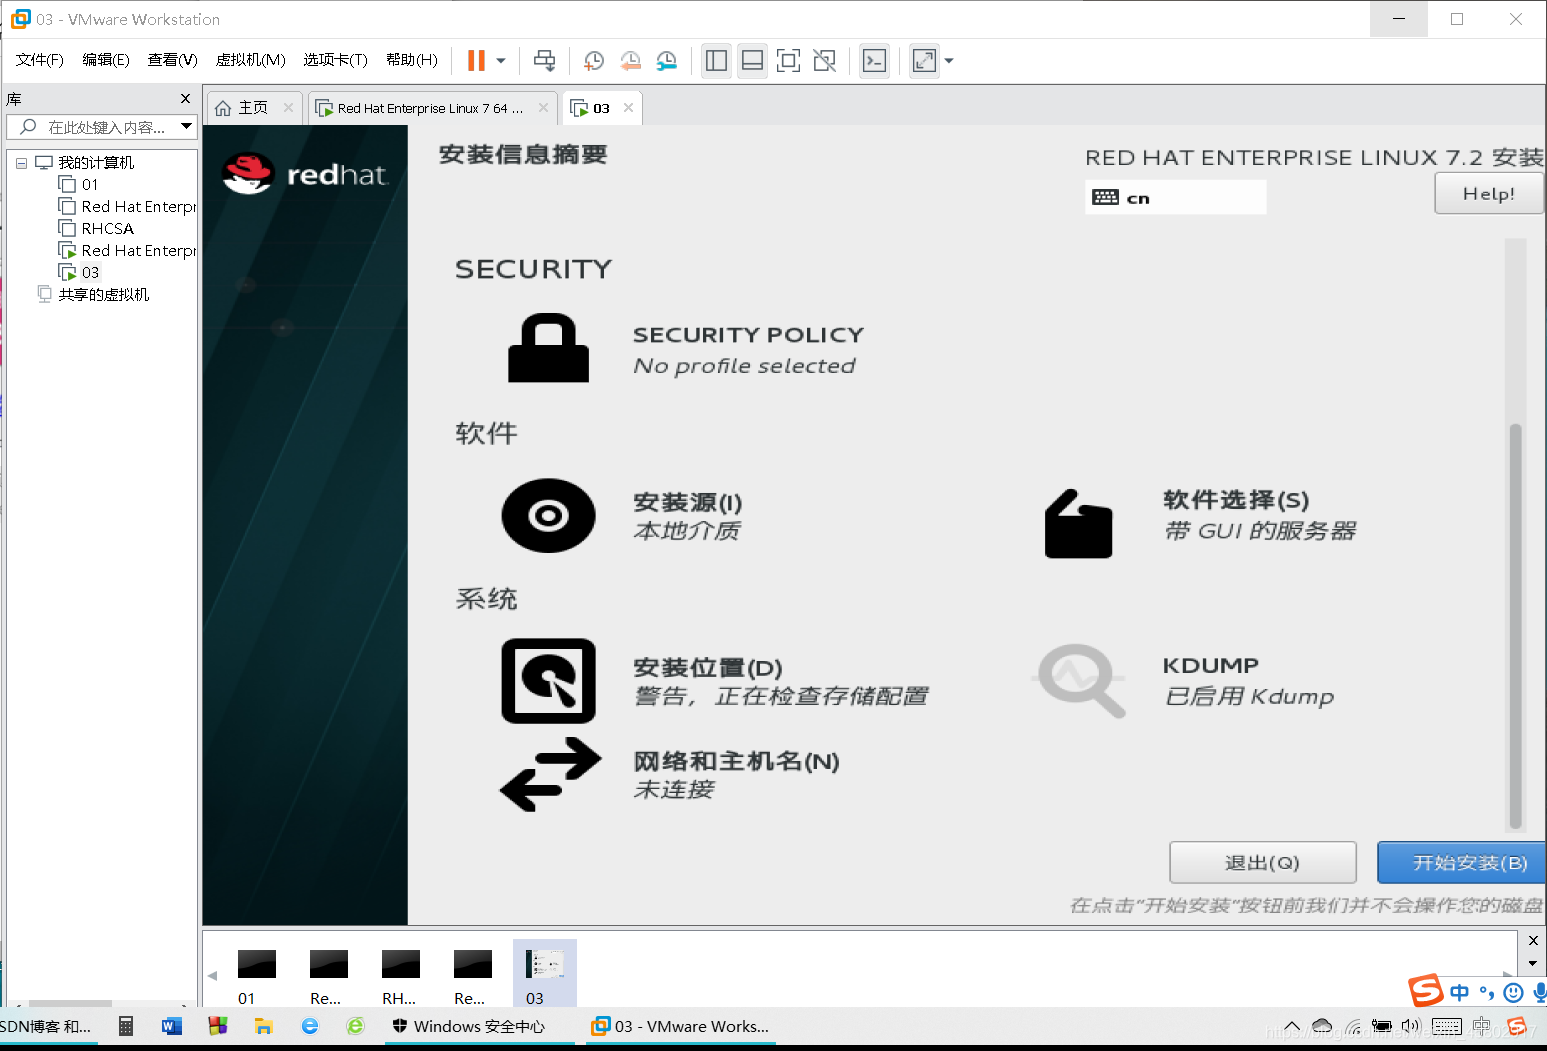Open SECURITY POLICY lock icon
The width and height of the screenshot is (1547, 1051).
pos(548,348)
